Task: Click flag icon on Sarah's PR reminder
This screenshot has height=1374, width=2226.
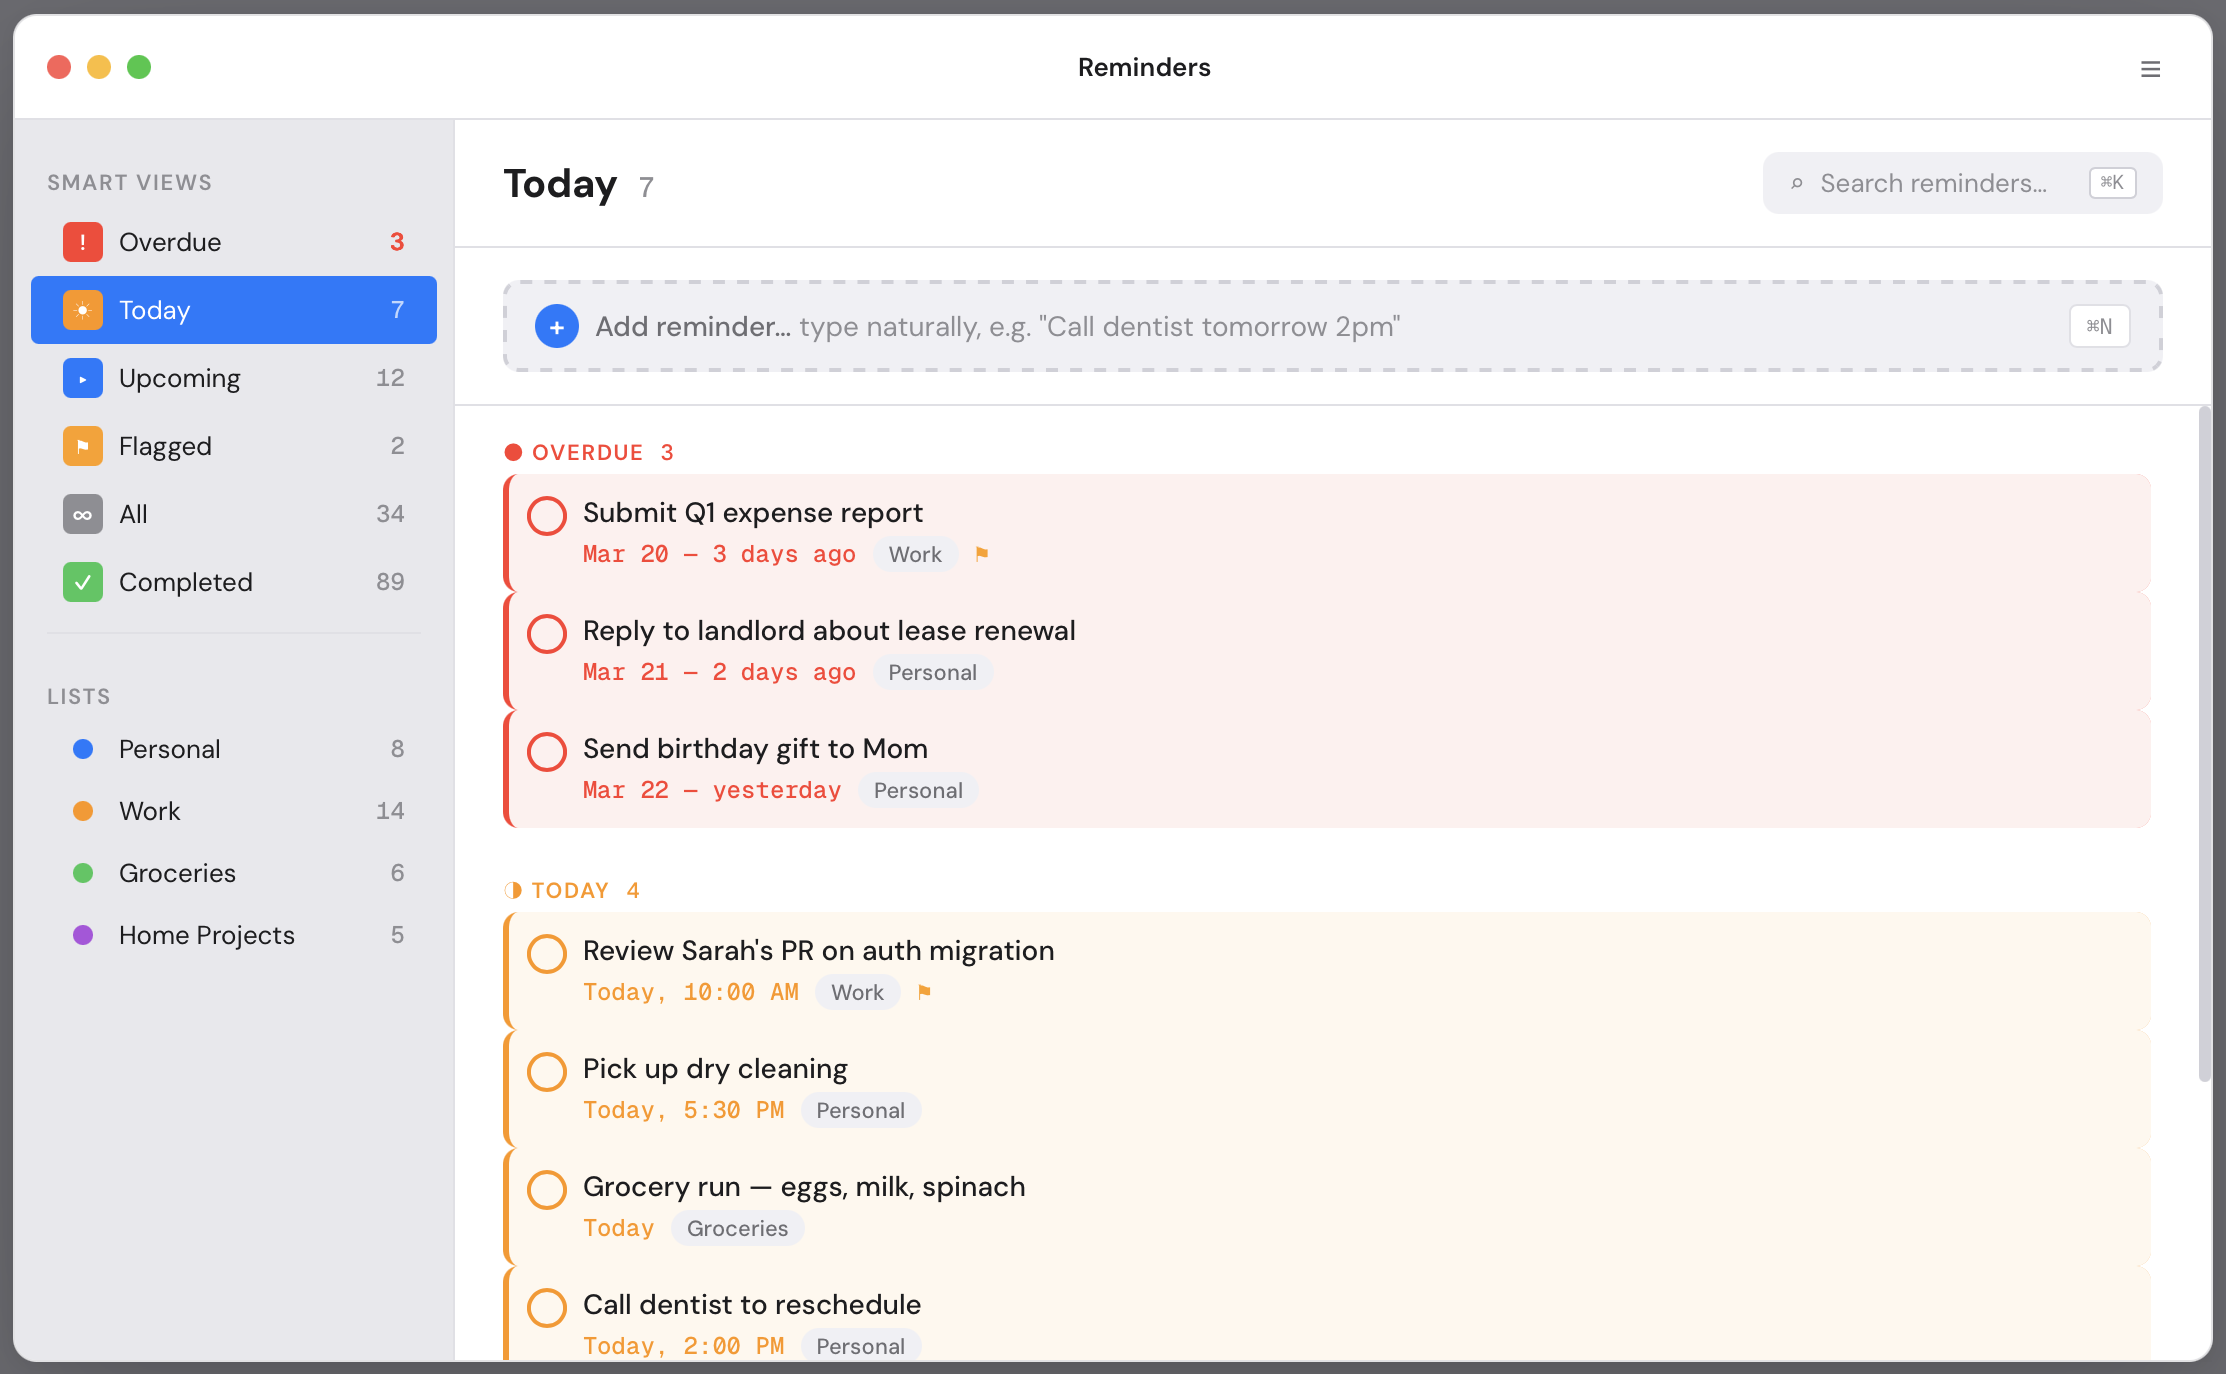Action: (x=924, y=992)
